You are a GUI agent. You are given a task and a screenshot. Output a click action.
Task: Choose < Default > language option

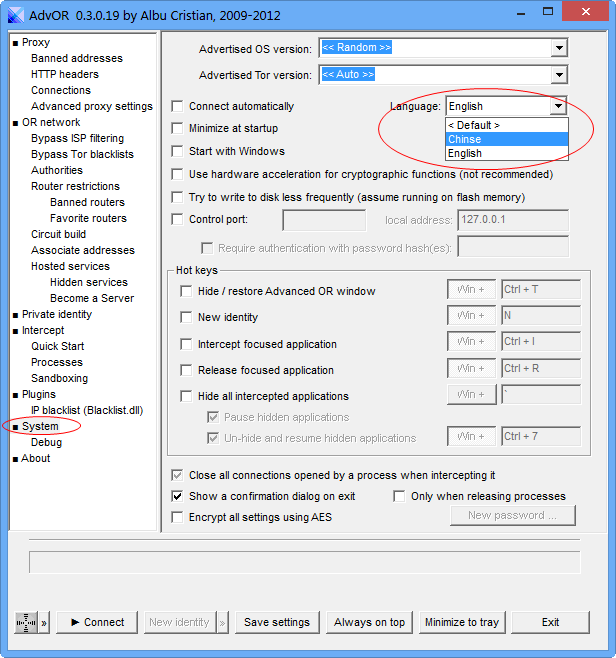[x=507, y=125]
